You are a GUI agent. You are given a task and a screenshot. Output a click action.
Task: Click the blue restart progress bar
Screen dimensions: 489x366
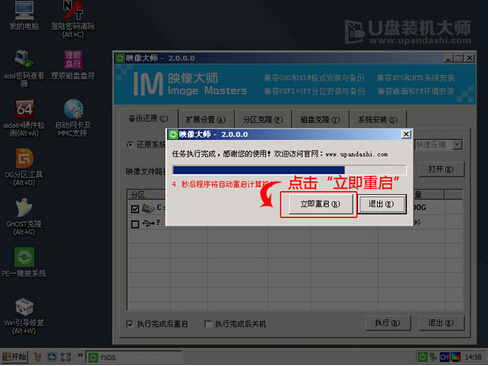[x=289, y=170]
